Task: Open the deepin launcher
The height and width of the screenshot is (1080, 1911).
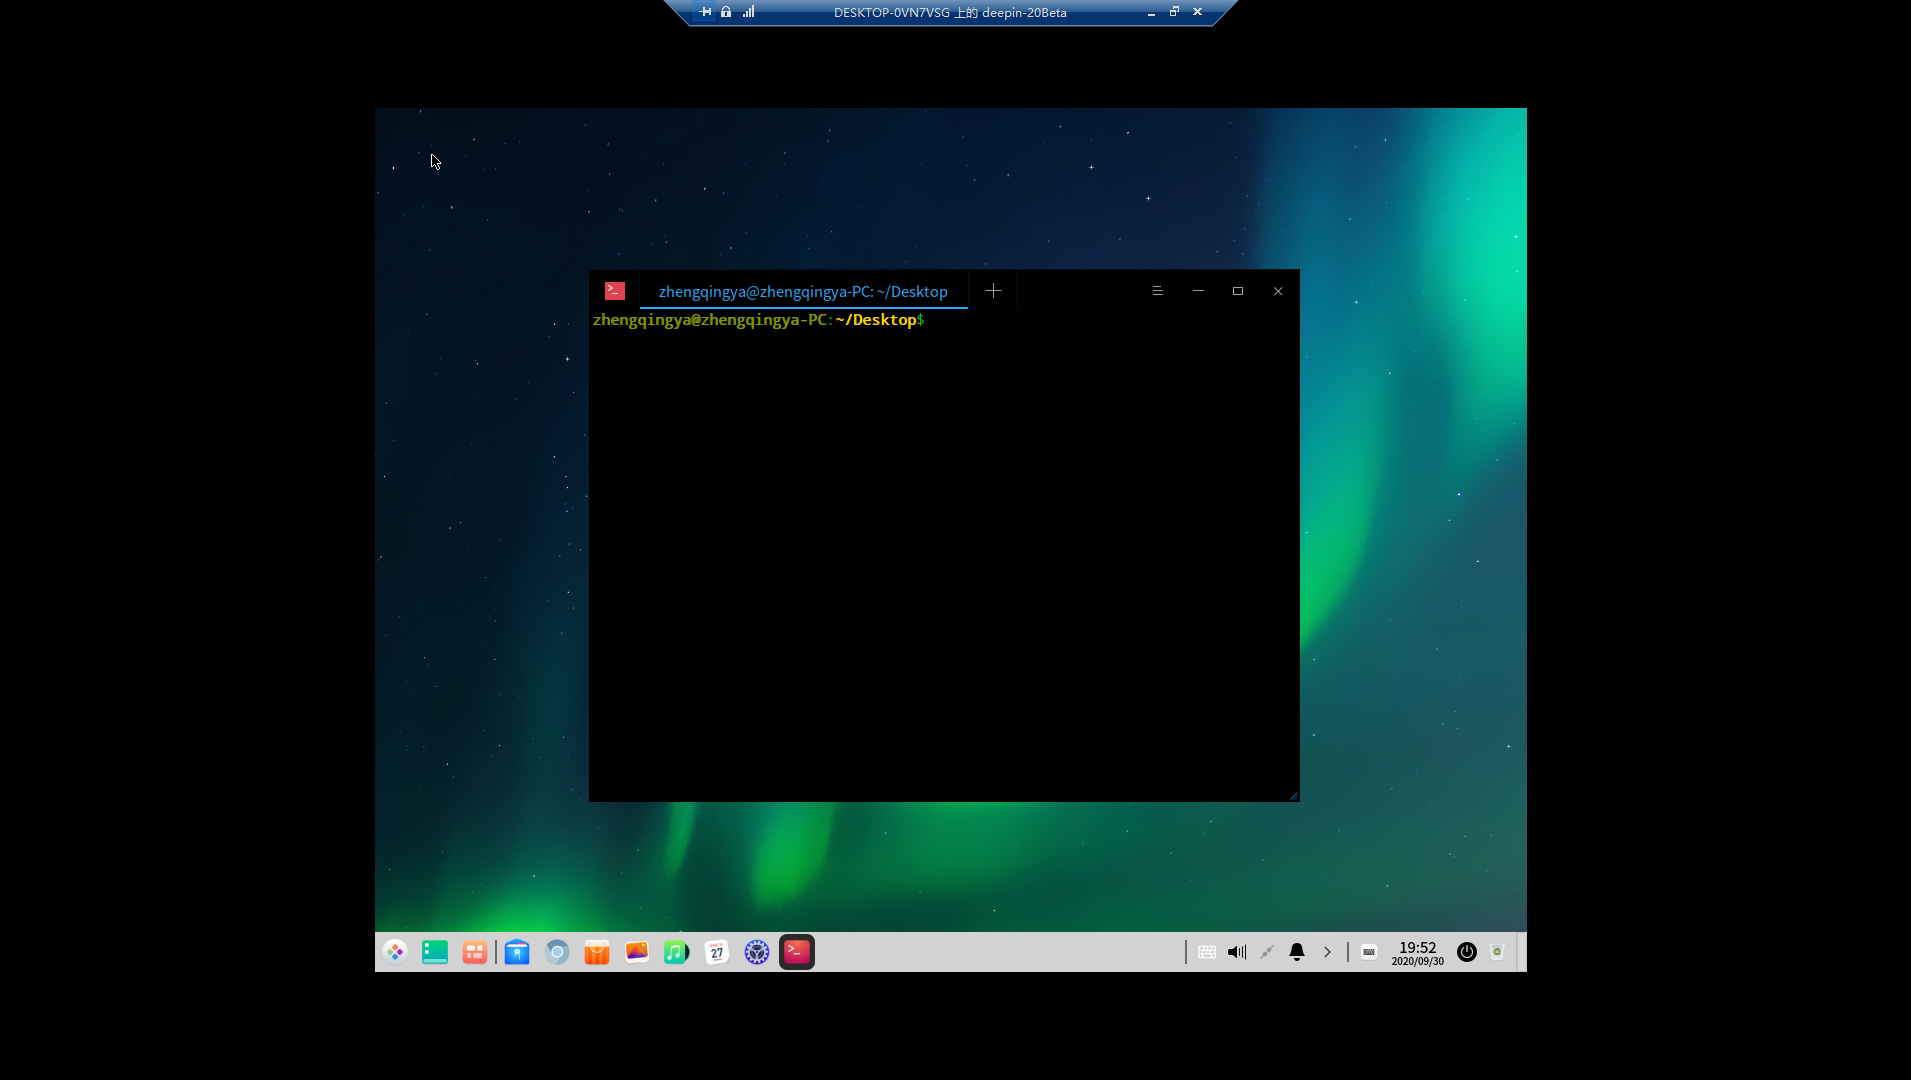Action: coord(395,952)
